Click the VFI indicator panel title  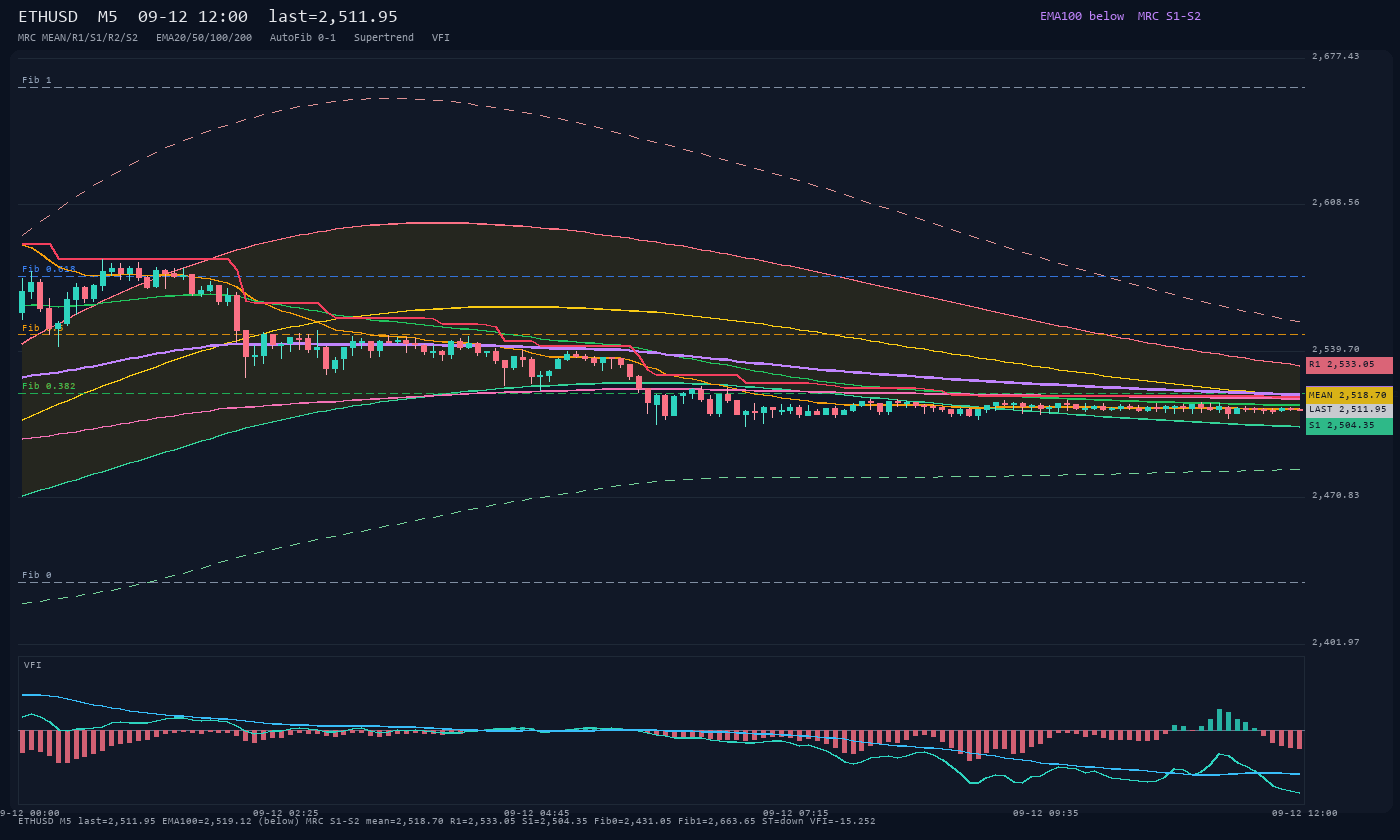33,665
